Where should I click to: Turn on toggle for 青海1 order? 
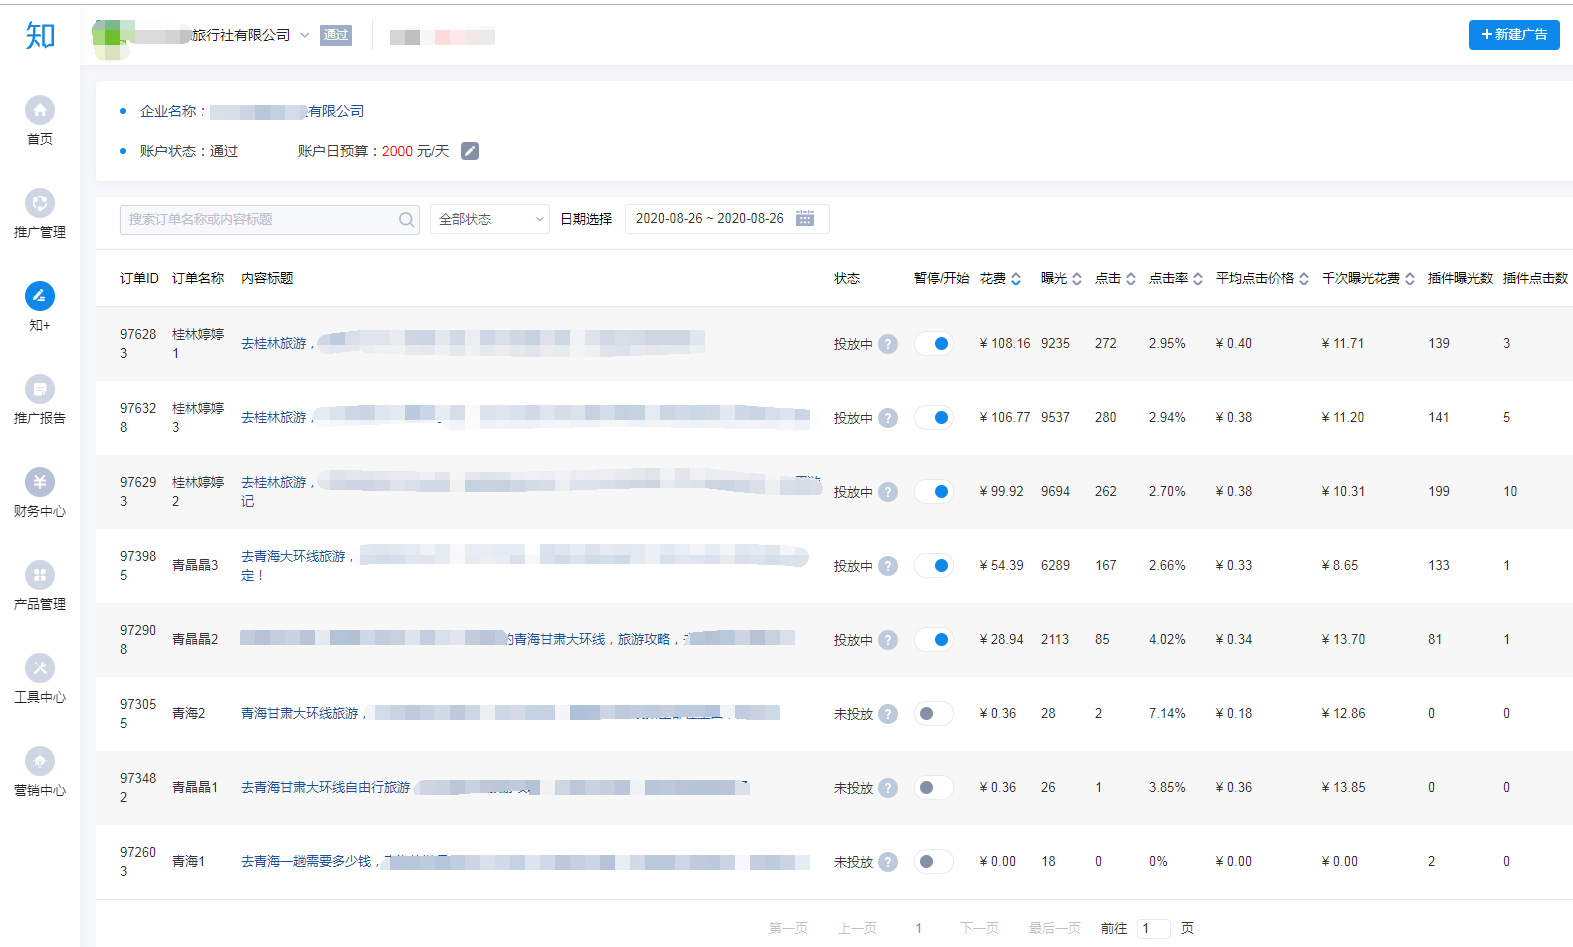tap(934, 862)
